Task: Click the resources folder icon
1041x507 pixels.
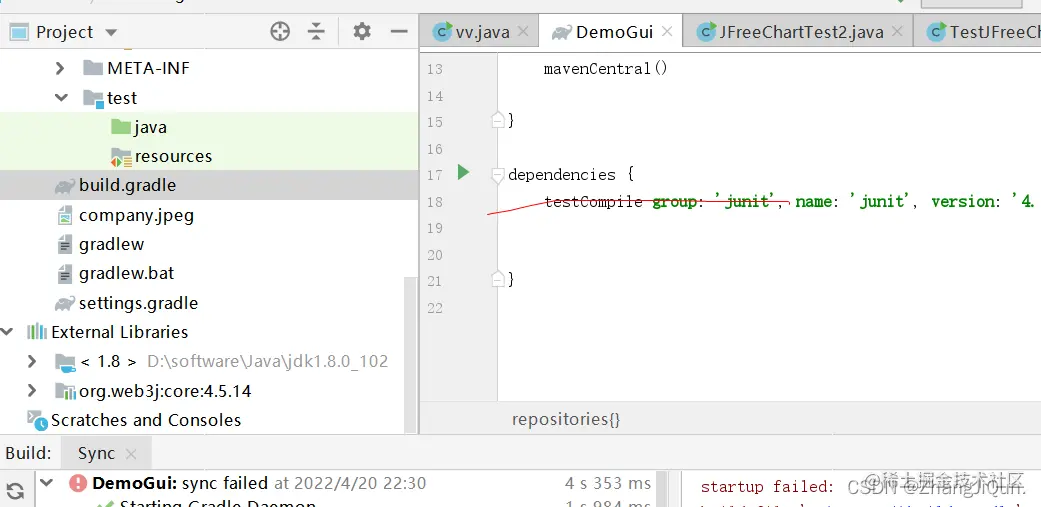Action: pos(121,157)
